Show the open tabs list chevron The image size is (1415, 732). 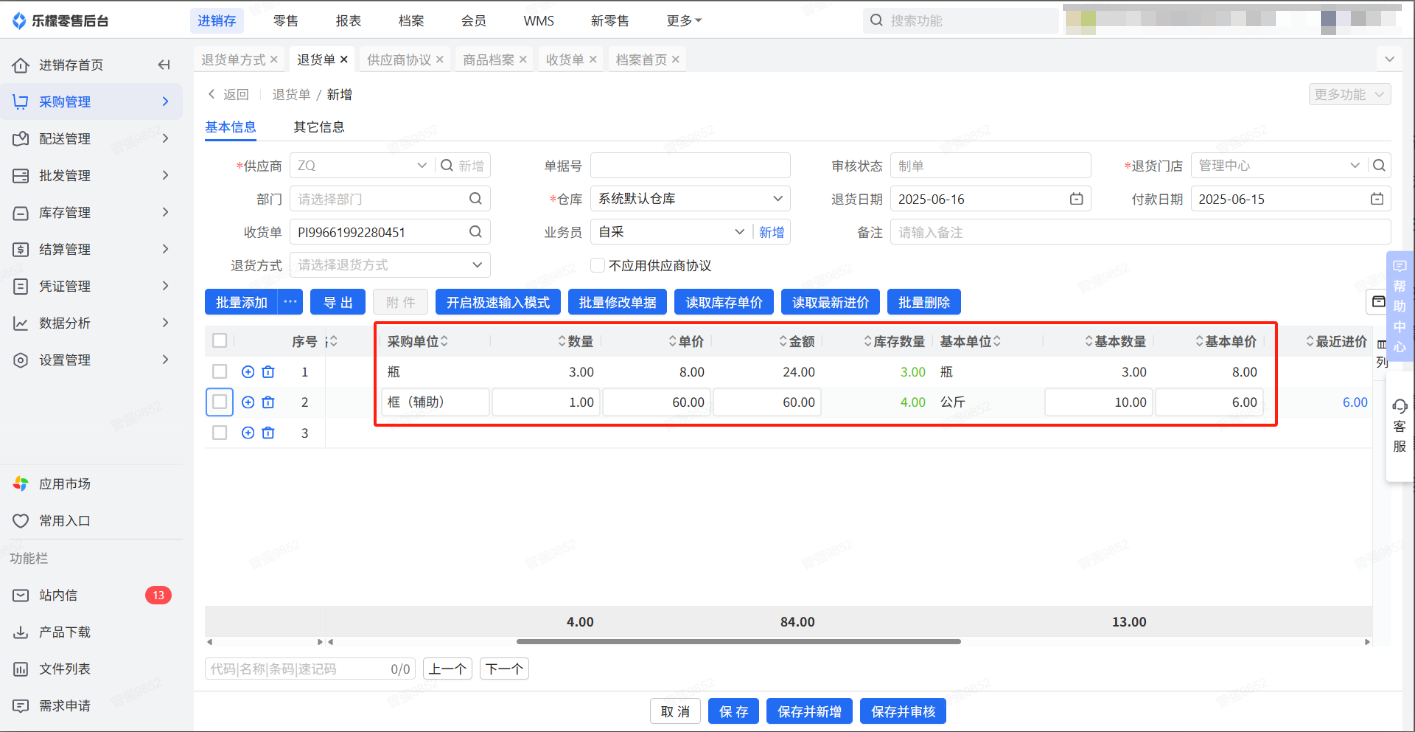coord(1390,60)
